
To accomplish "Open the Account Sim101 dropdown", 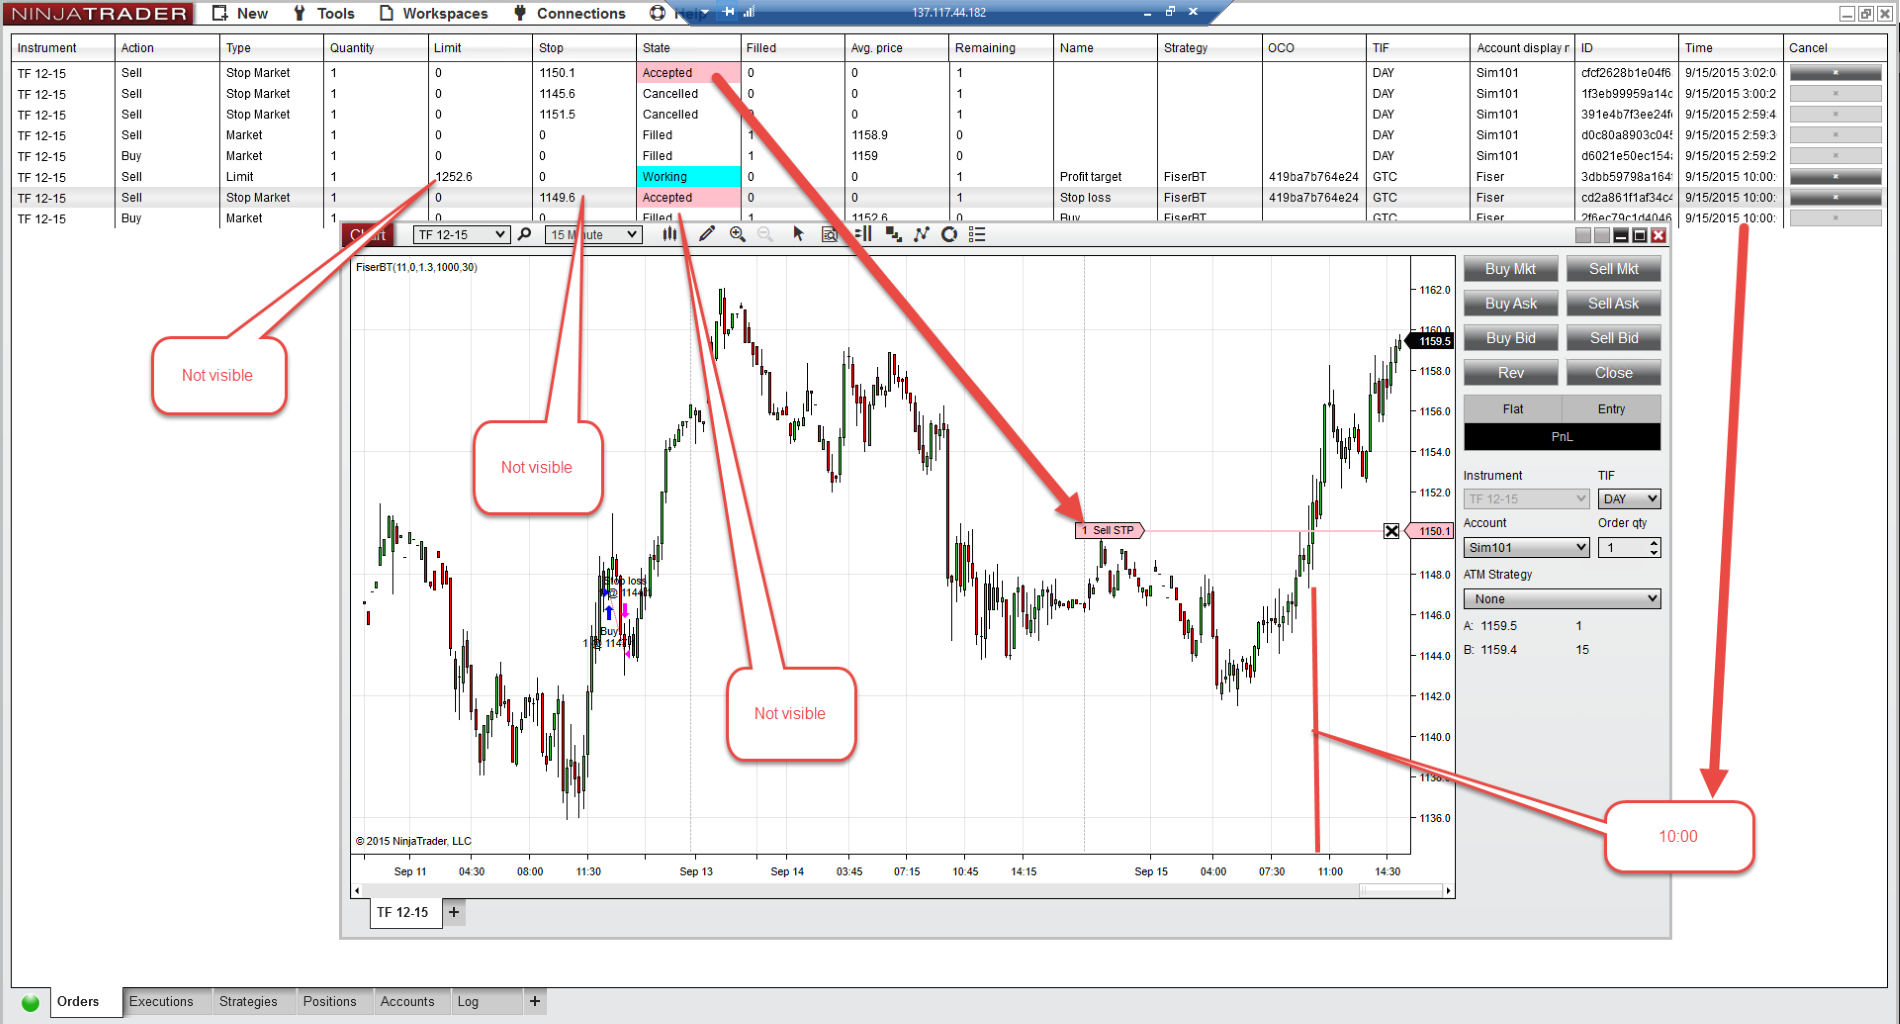I will coord(1526,548).
